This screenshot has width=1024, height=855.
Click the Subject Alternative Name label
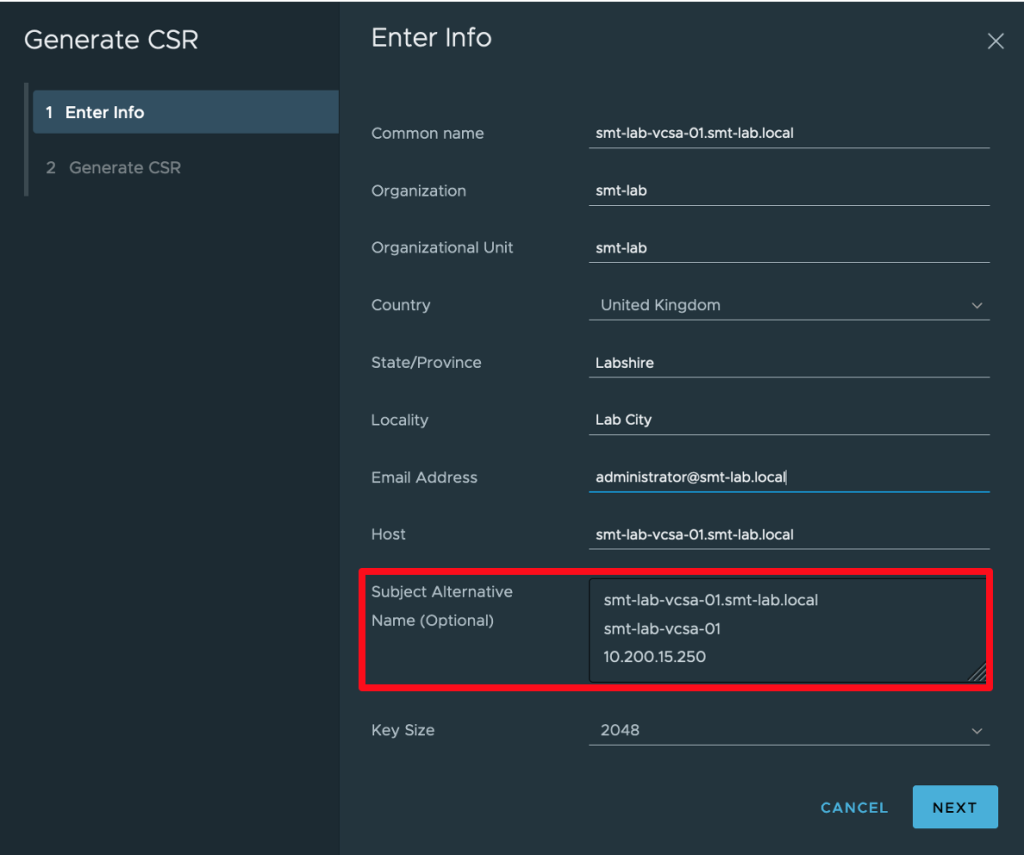tap(441, 606)
